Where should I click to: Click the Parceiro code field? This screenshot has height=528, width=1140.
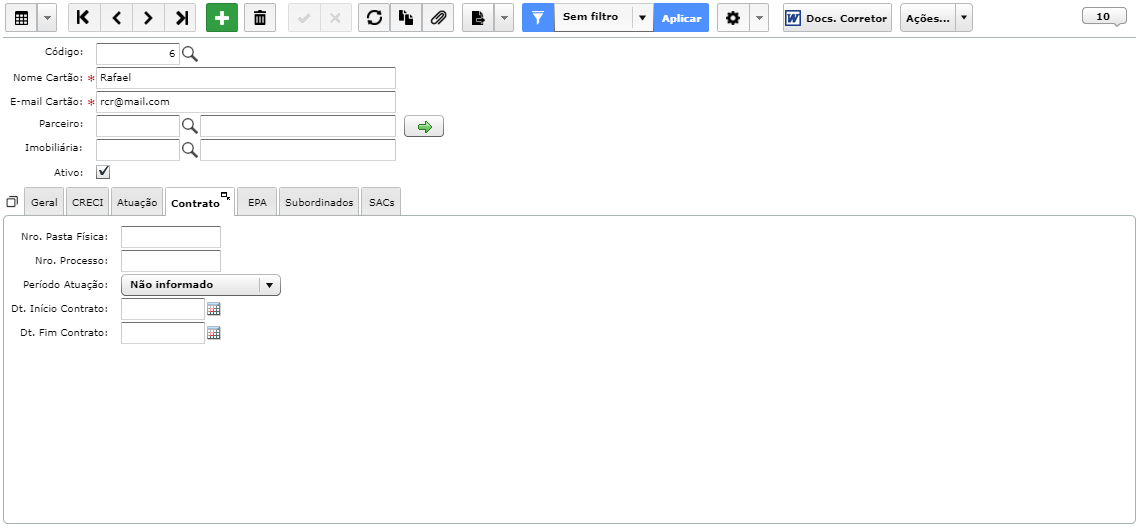[137, 126]
